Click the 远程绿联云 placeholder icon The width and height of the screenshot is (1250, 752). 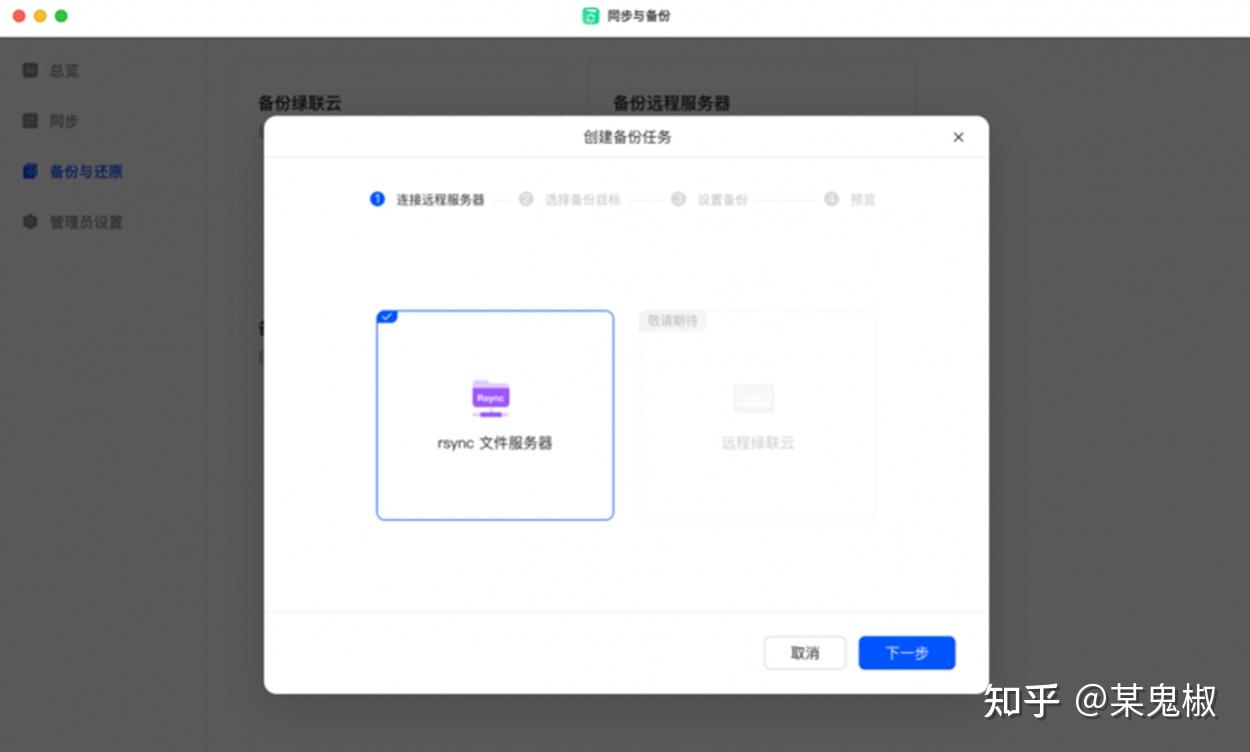tap(755, 397)
